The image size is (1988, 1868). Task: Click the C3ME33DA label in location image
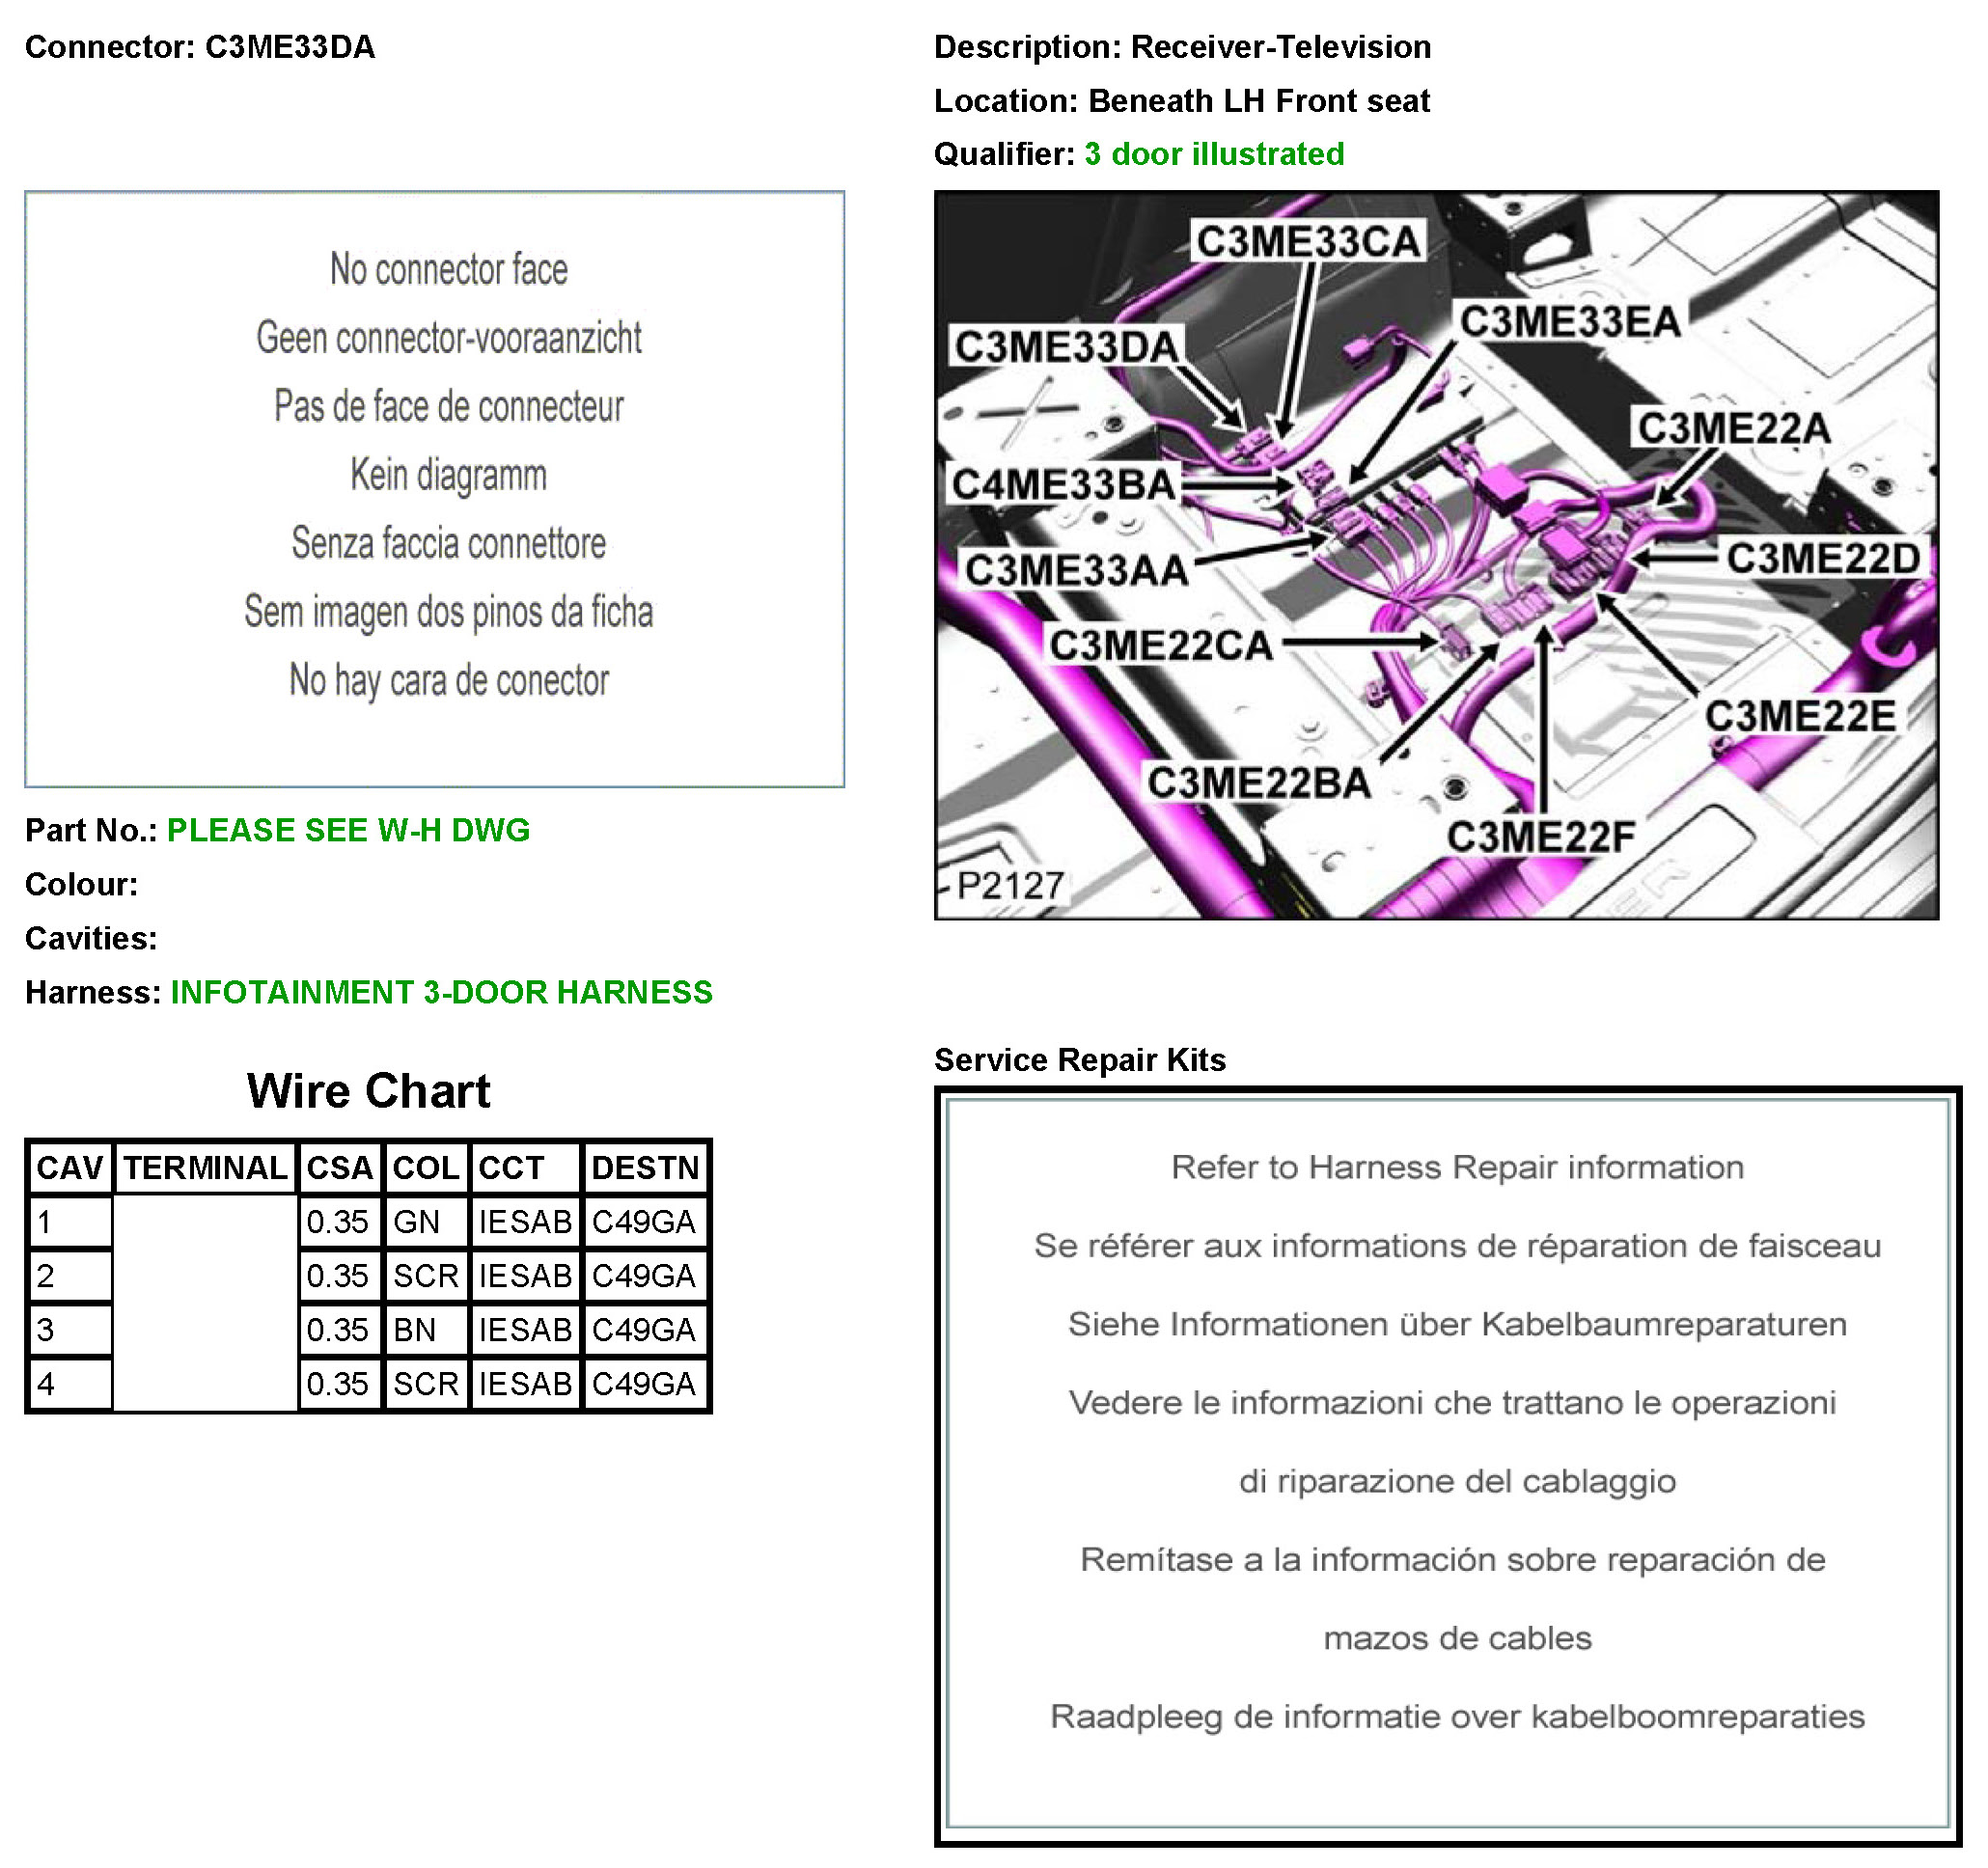[x=1066, y=347]
